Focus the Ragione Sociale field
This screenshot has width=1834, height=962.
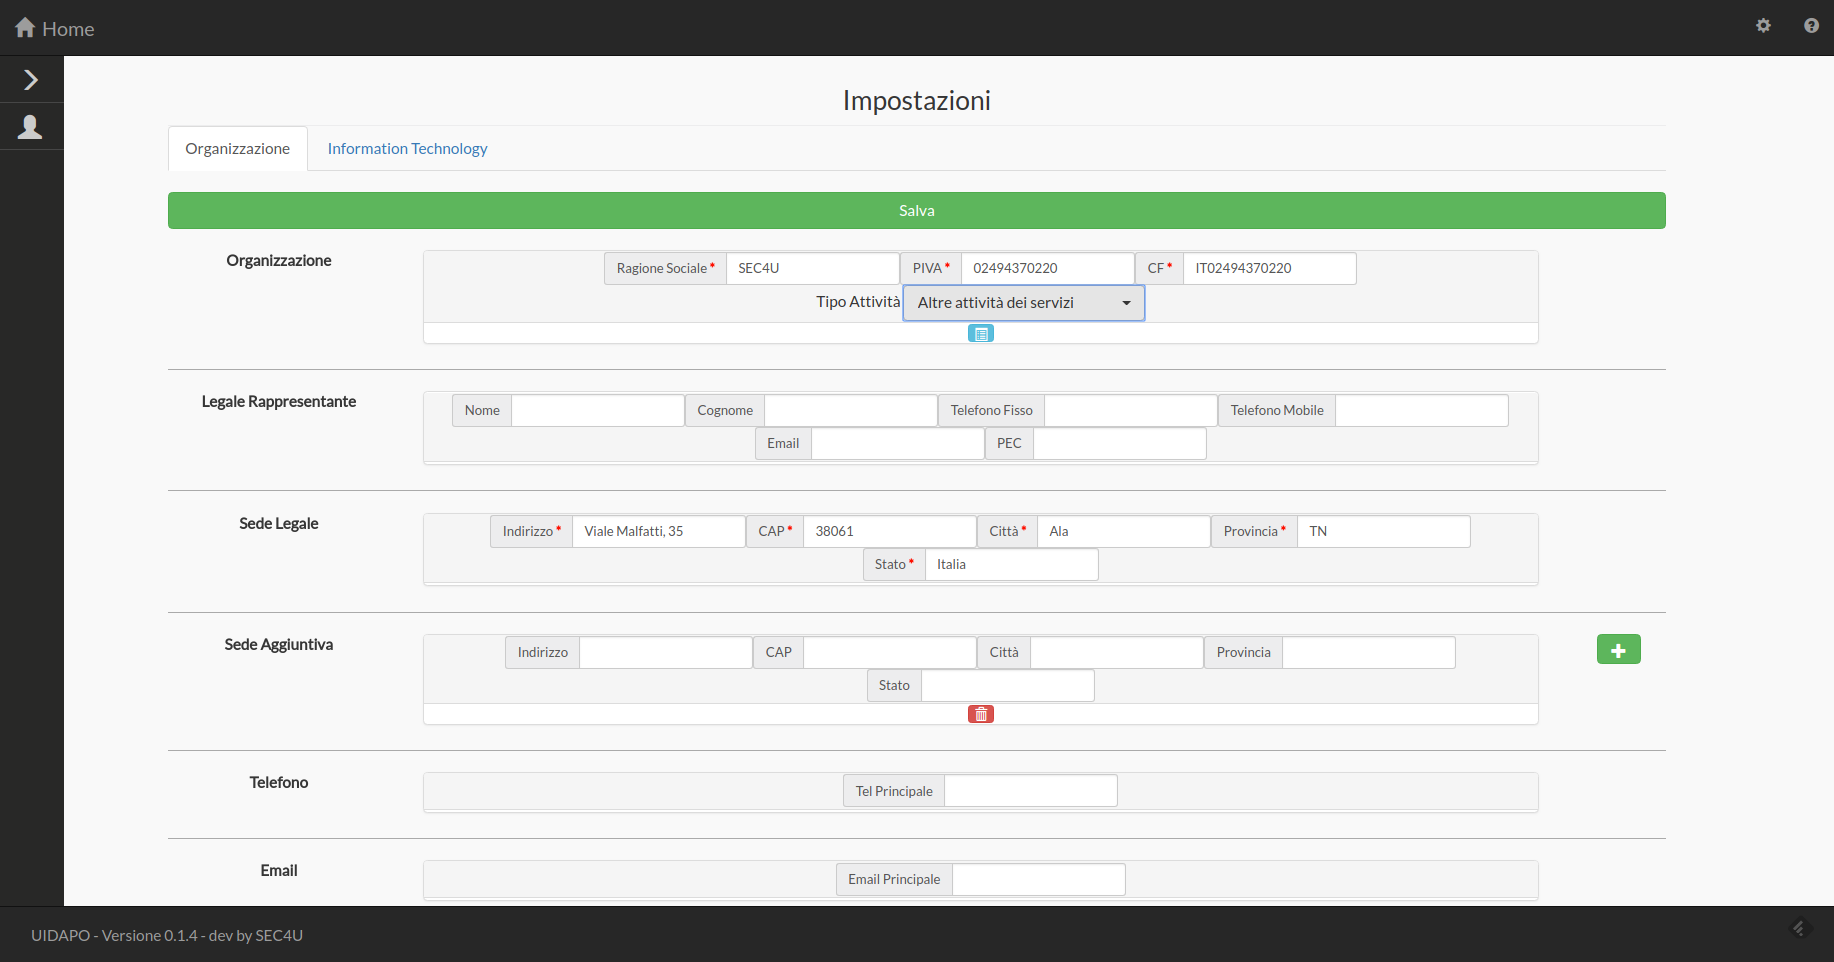click(x=813, y=269)
